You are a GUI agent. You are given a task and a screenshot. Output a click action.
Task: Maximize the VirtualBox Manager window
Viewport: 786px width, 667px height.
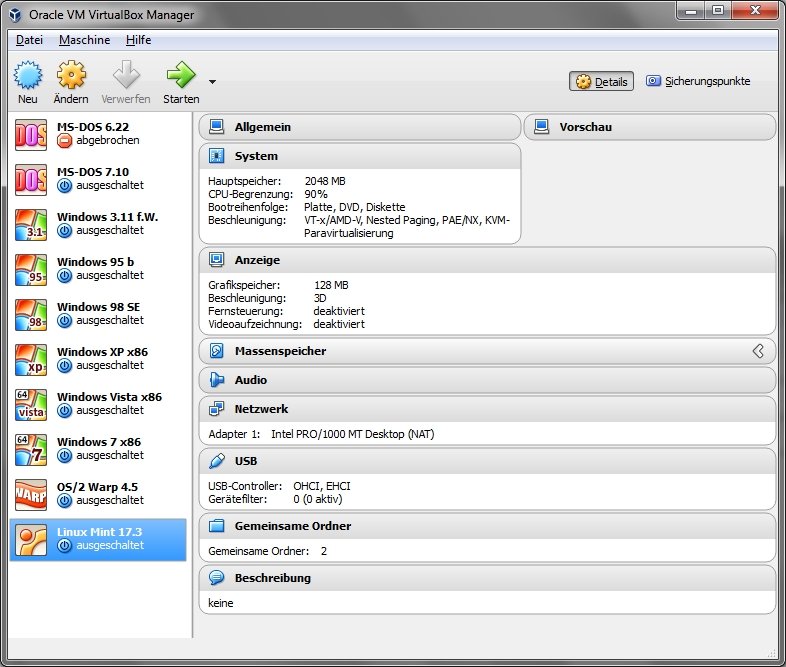tap(718, 11)
